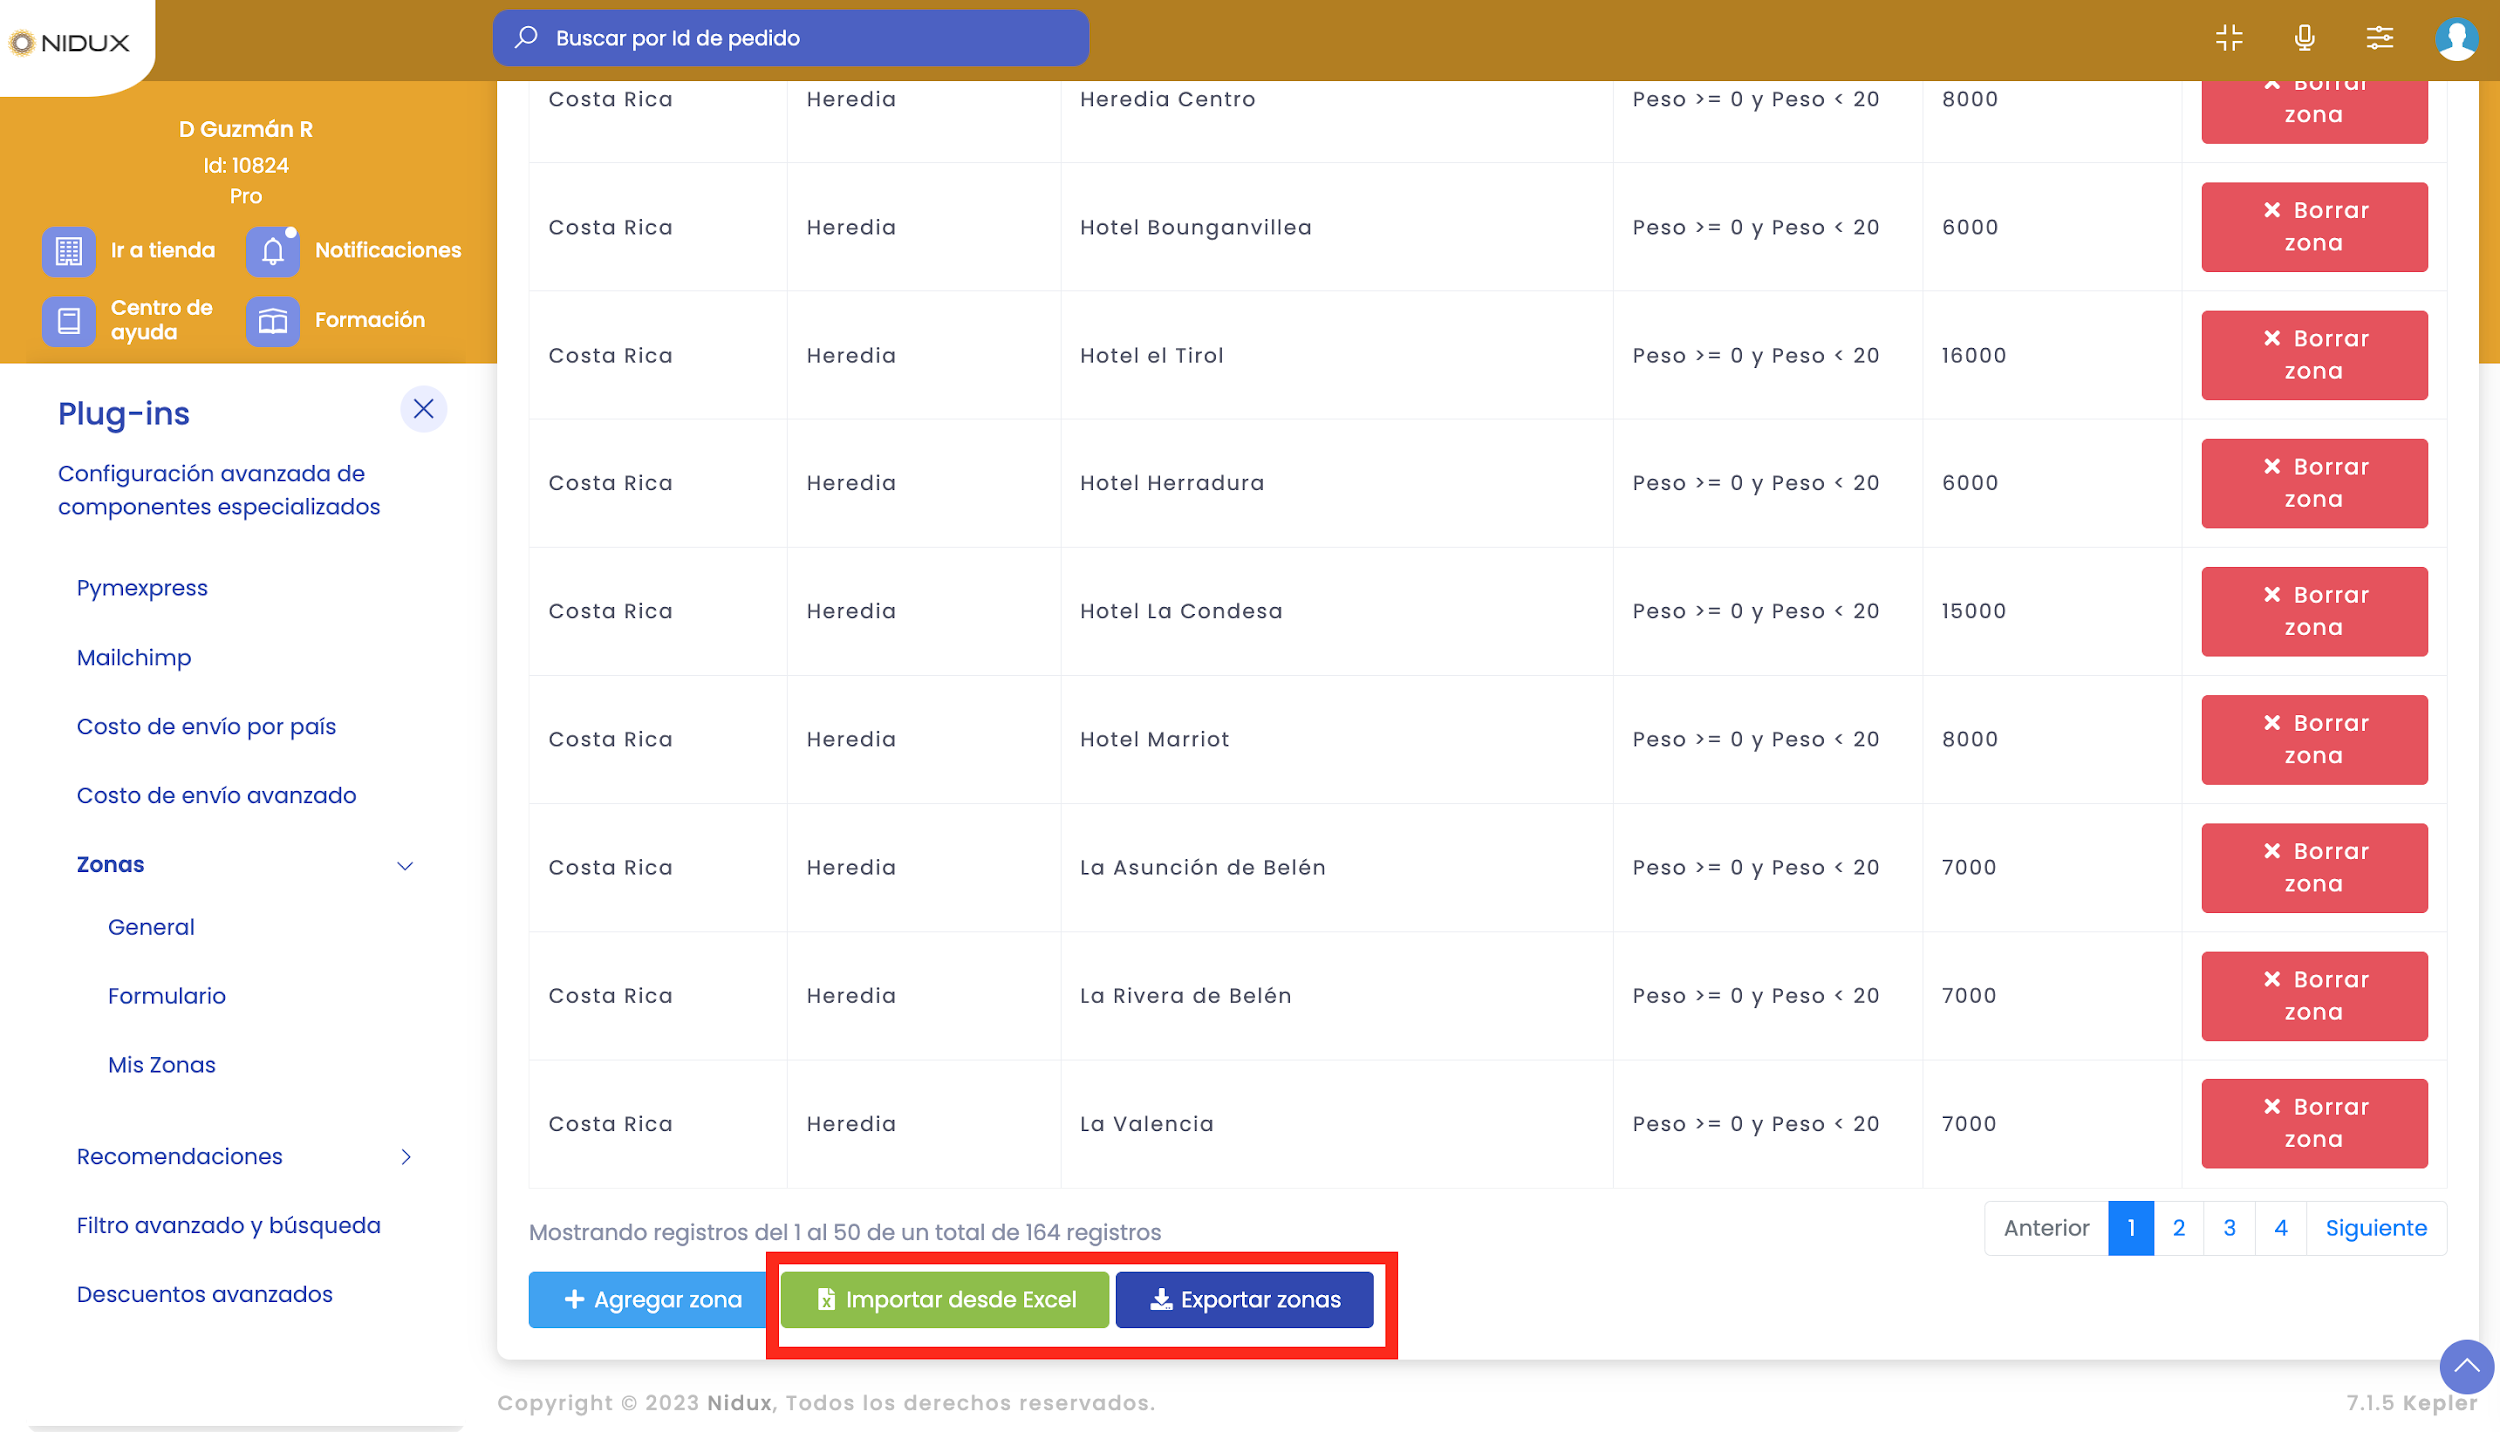This screenshot has height=1432, width=2500.
Task: Click the Exportar zonas button
Action: 1244,1300
